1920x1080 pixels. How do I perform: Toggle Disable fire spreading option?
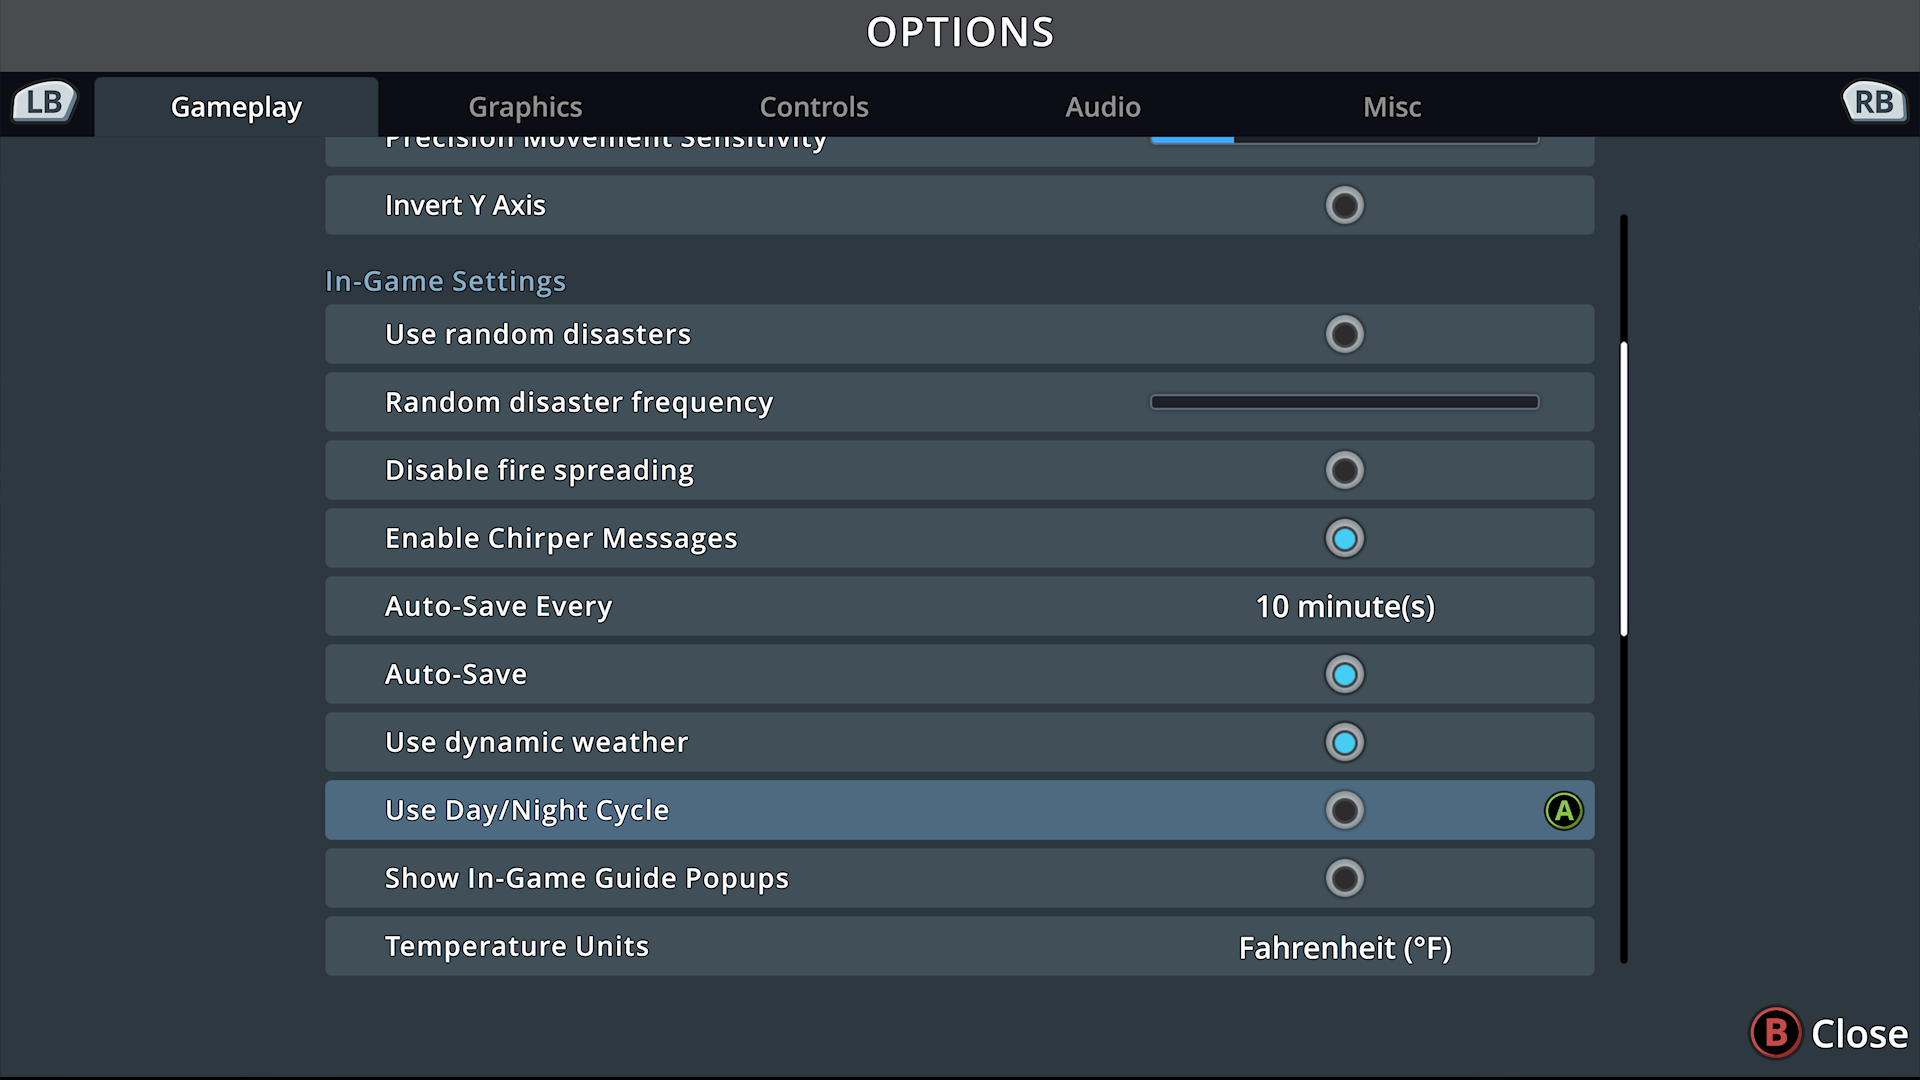point(1345,470)
